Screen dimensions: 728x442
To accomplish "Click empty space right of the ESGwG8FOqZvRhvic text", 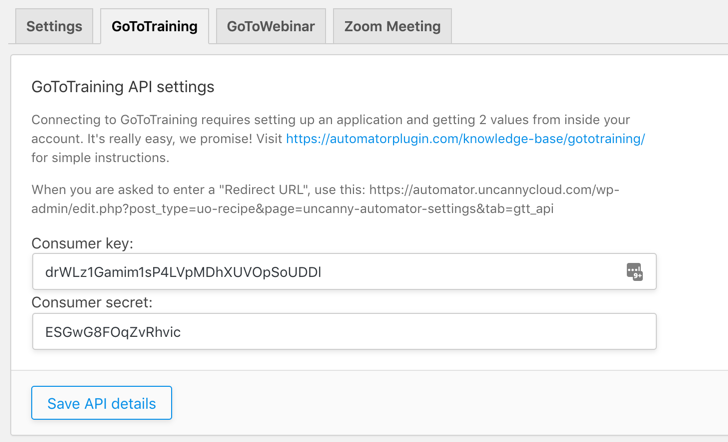I will pos(418,332).
